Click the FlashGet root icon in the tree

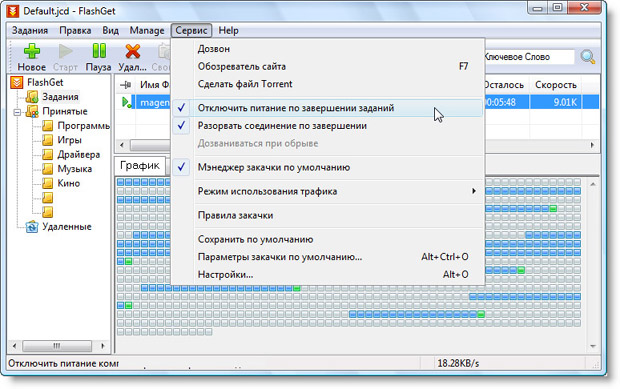click(x=17, y=82)
